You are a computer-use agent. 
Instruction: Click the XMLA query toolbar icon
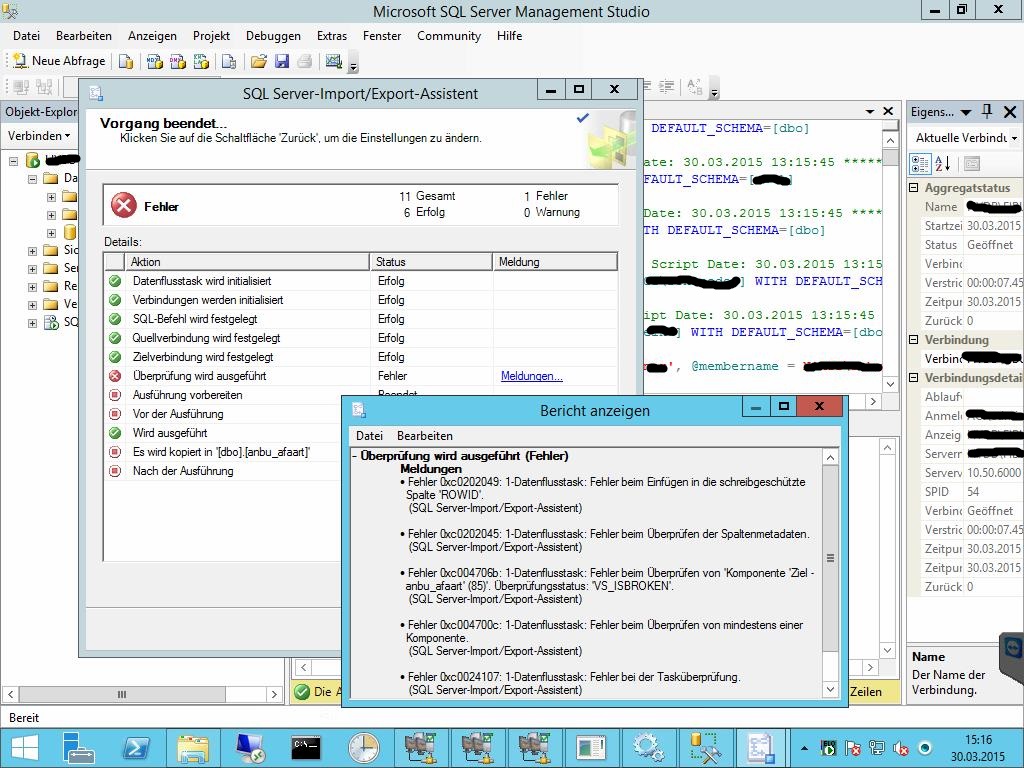click(x=201, y=61)
